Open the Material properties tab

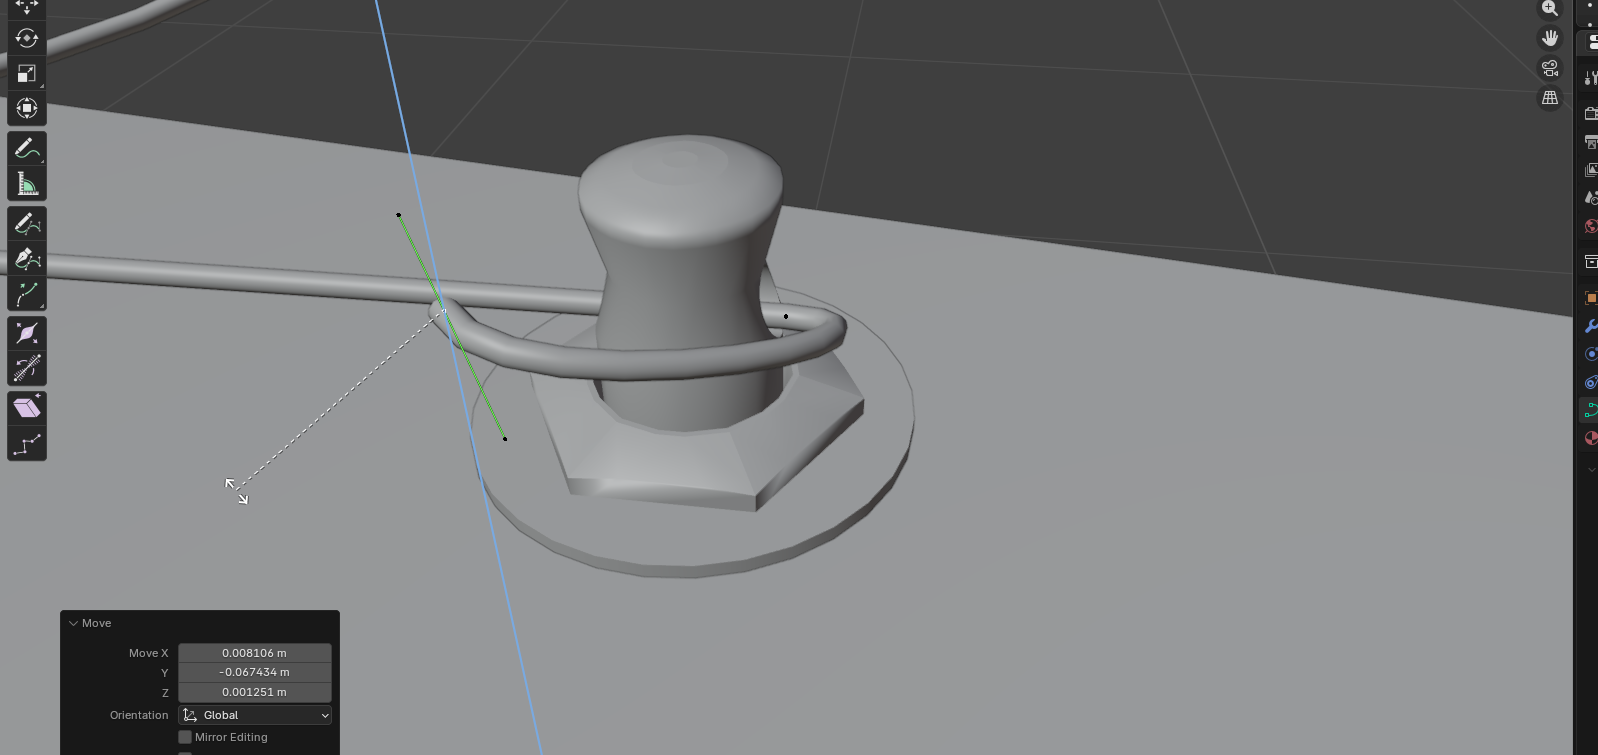[1590, 438]
